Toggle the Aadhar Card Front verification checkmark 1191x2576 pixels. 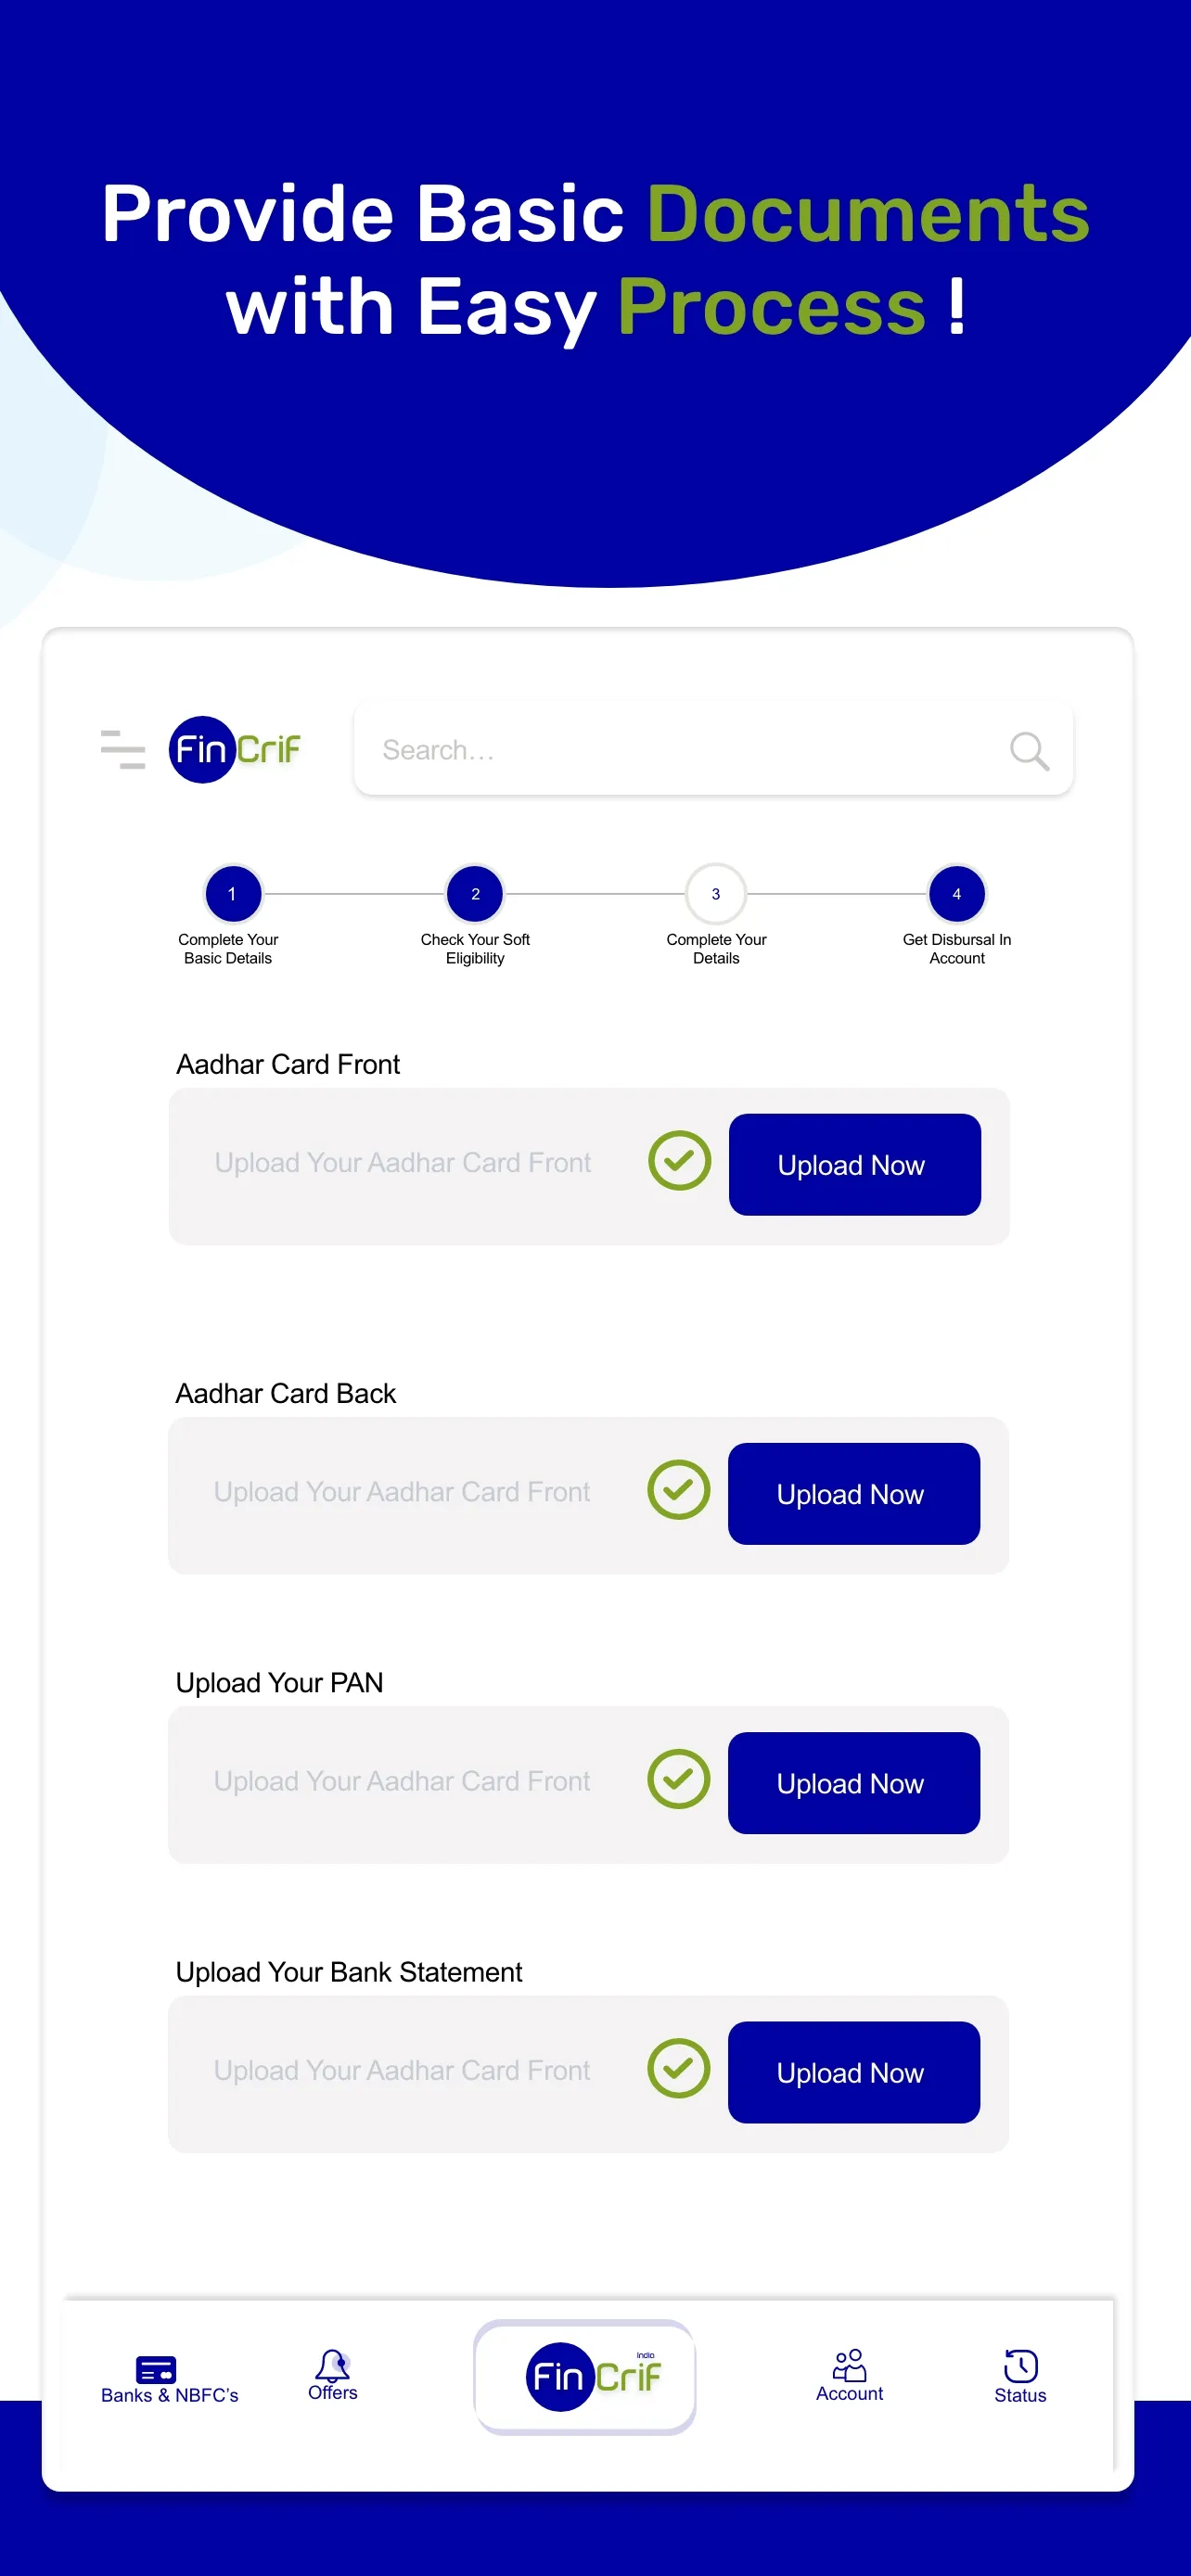679,1161
